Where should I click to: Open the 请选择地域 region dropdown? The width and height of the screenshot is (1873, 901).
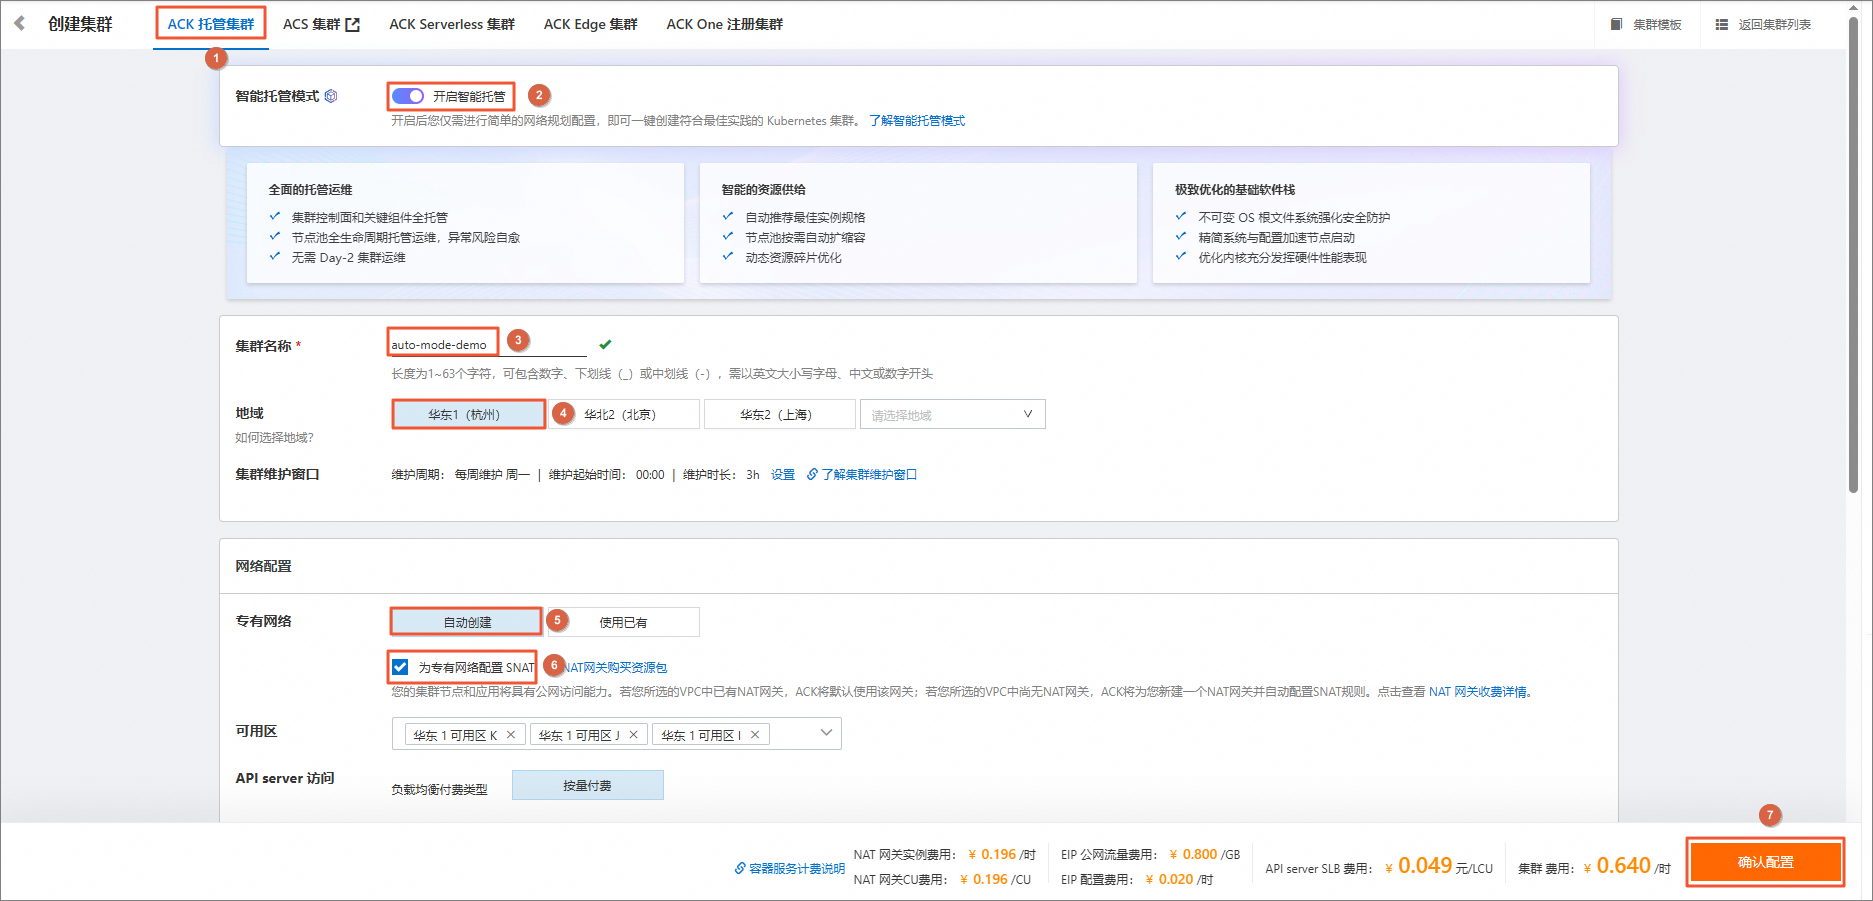tap(952, 414)
